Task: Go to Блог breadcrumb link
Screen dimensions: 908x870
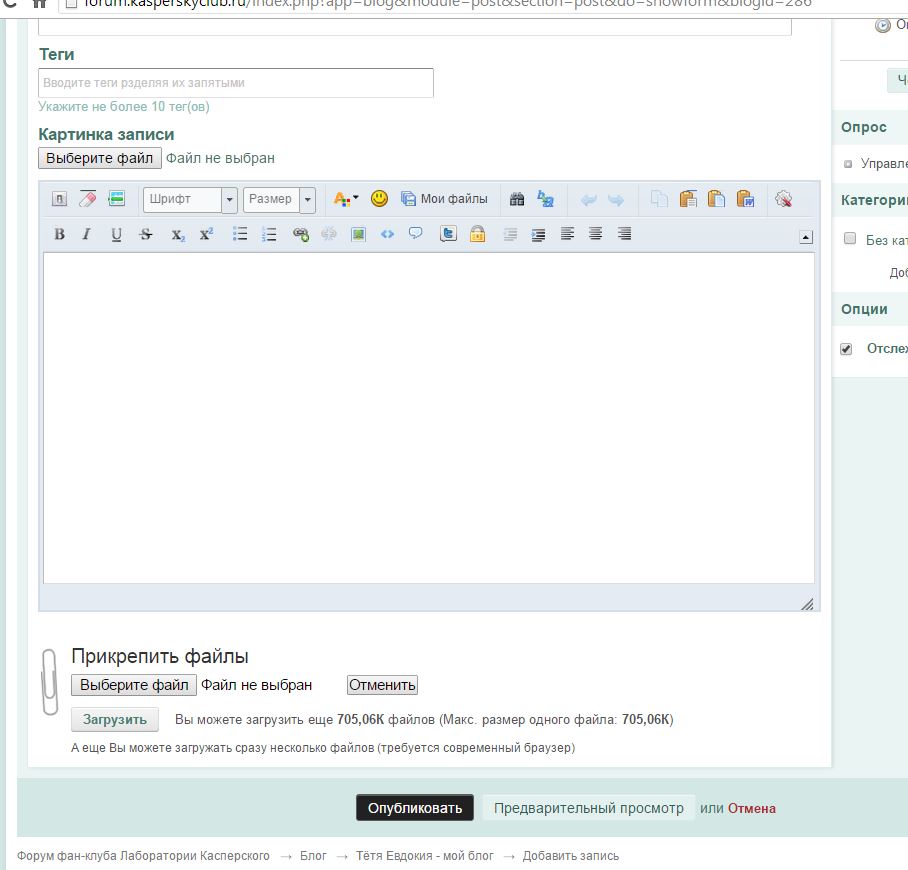Action: tap(313, 856)
